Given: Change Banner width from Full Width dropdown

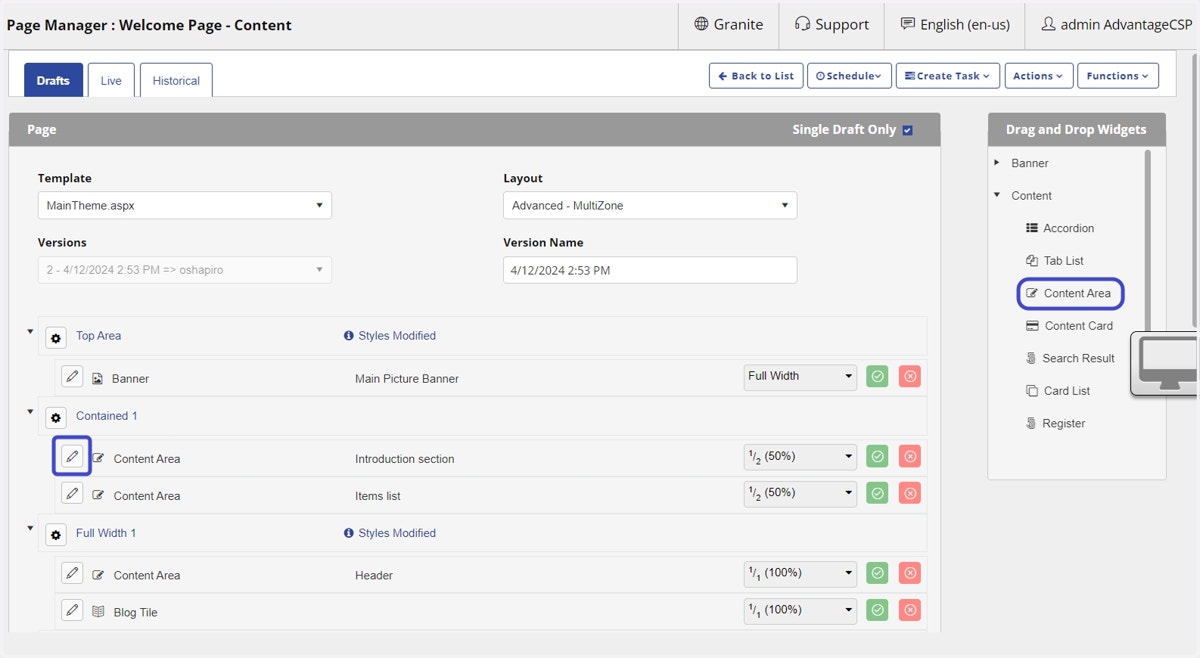Looking at the screenshot, I should pos(801,376).
